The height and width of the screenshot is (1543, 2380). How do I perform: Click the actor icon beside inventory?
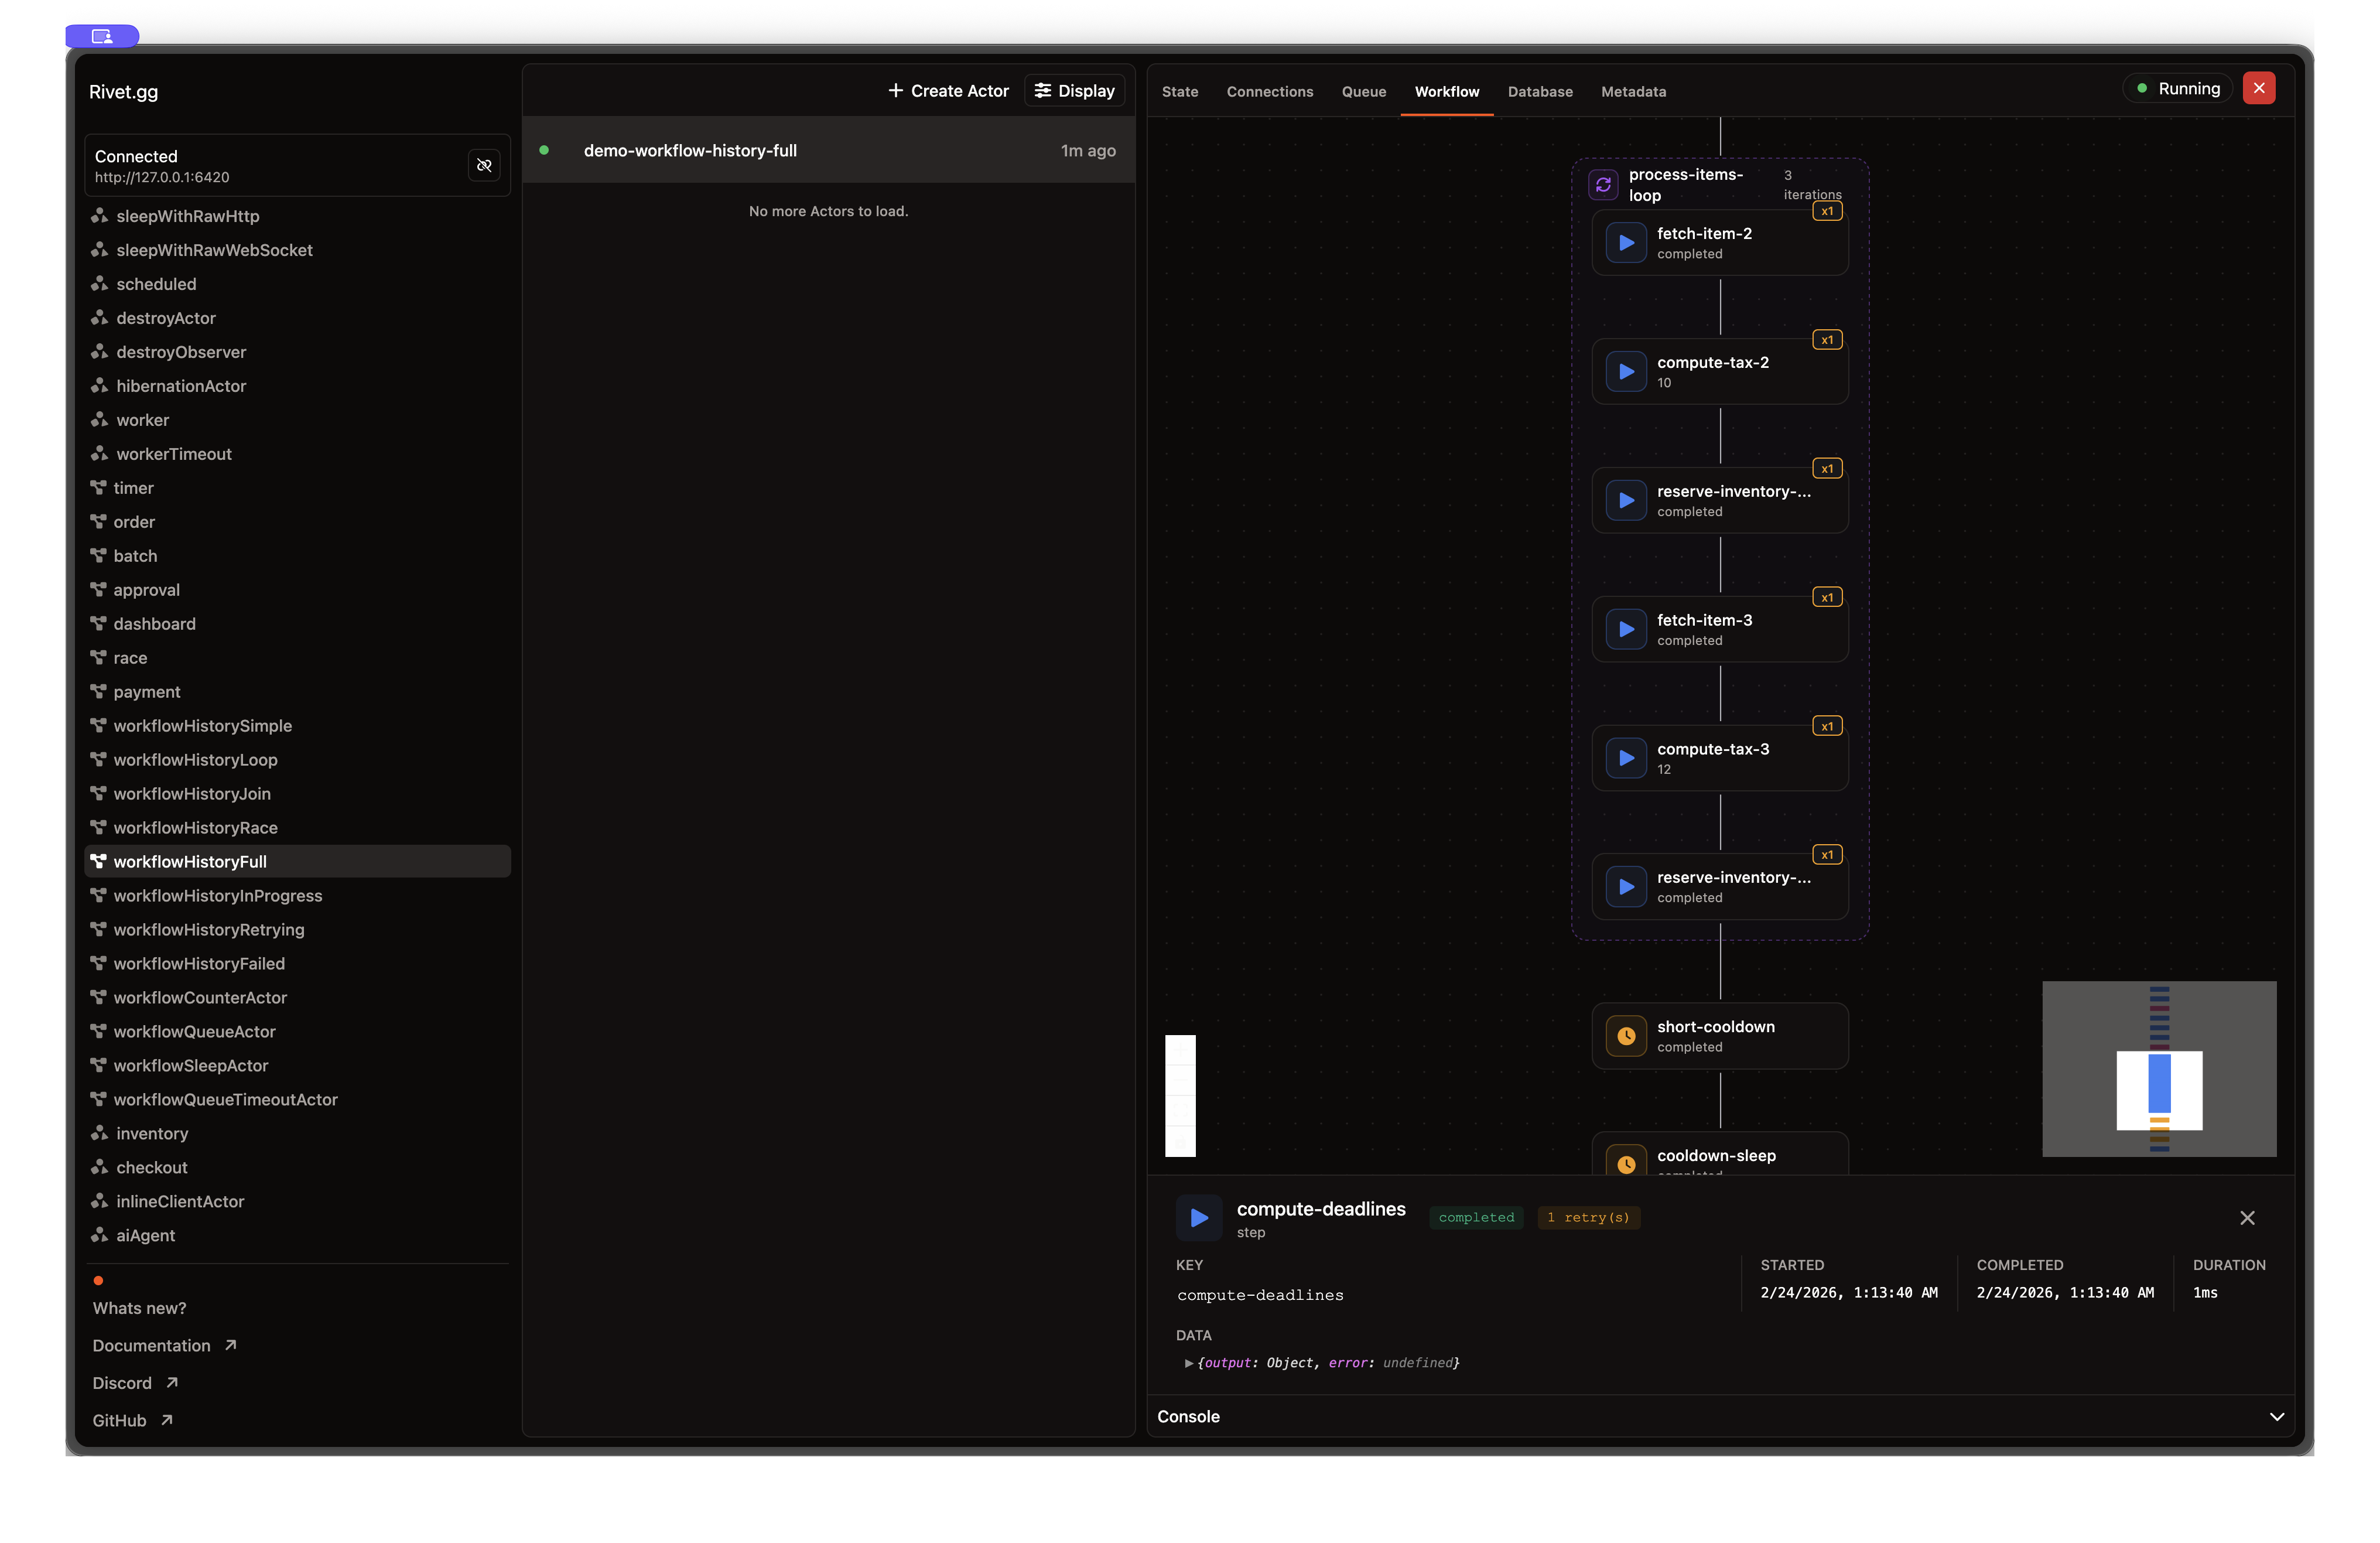pos(99,1134)
